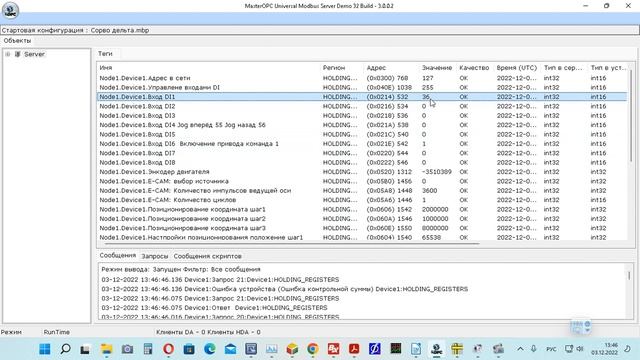
Task: Open the Mail app from the taskbar
Action: click(231, 349)
